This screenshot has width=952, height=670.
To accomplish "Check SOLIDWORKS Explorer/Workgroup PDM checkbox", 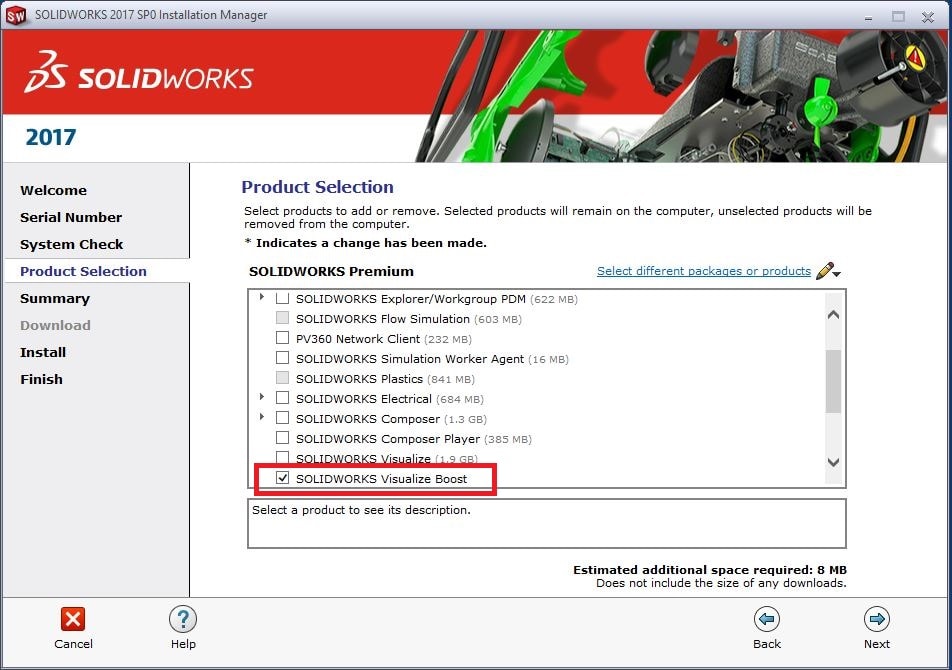I will 282,298.
